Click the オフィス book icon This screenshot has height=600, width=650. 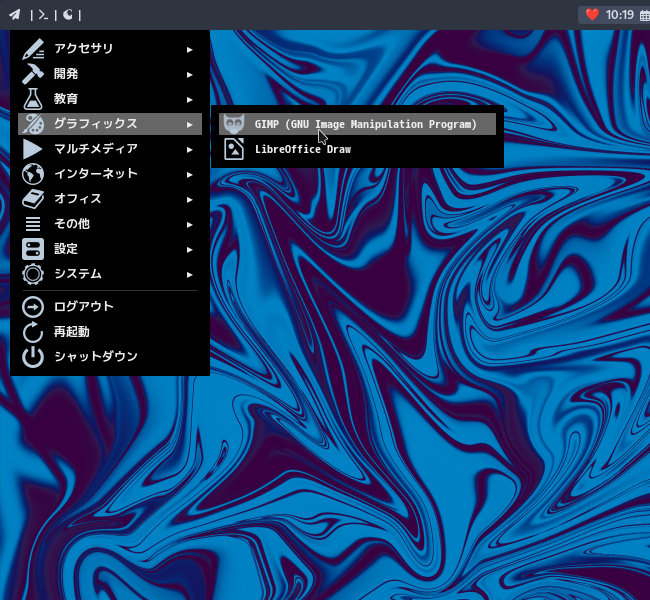(33, 199)
